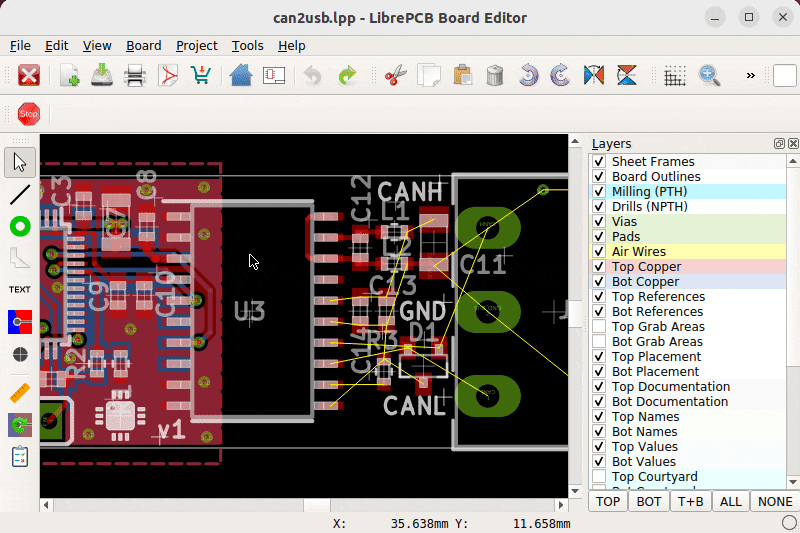Select the measure ruler tool

point(20,393)
